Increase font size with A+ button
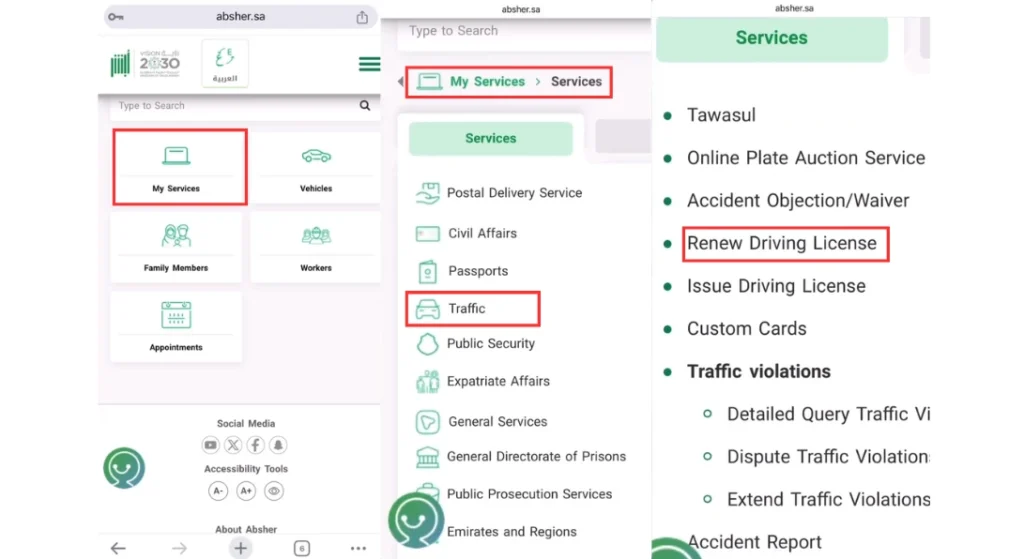The height and width of the screenshot is (559, 1024). point(246,491)
